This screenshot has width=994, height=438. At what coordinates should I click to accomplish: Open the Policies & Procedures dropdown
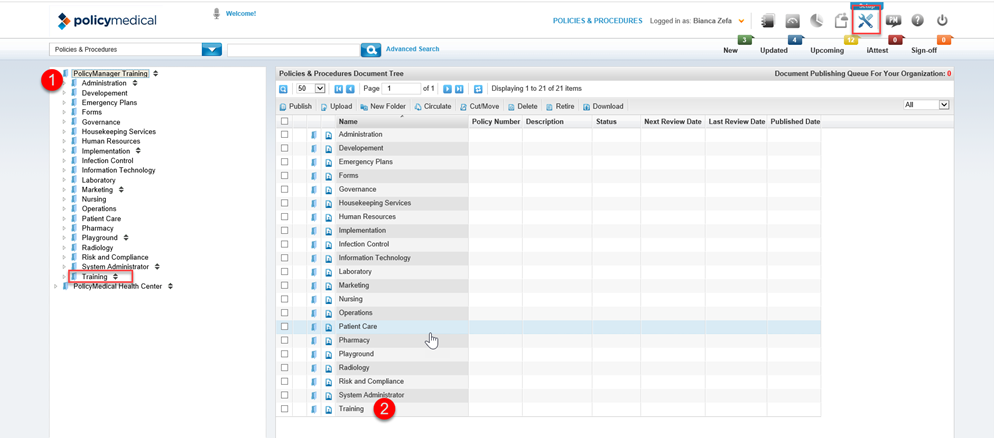[x=212, y=49]
